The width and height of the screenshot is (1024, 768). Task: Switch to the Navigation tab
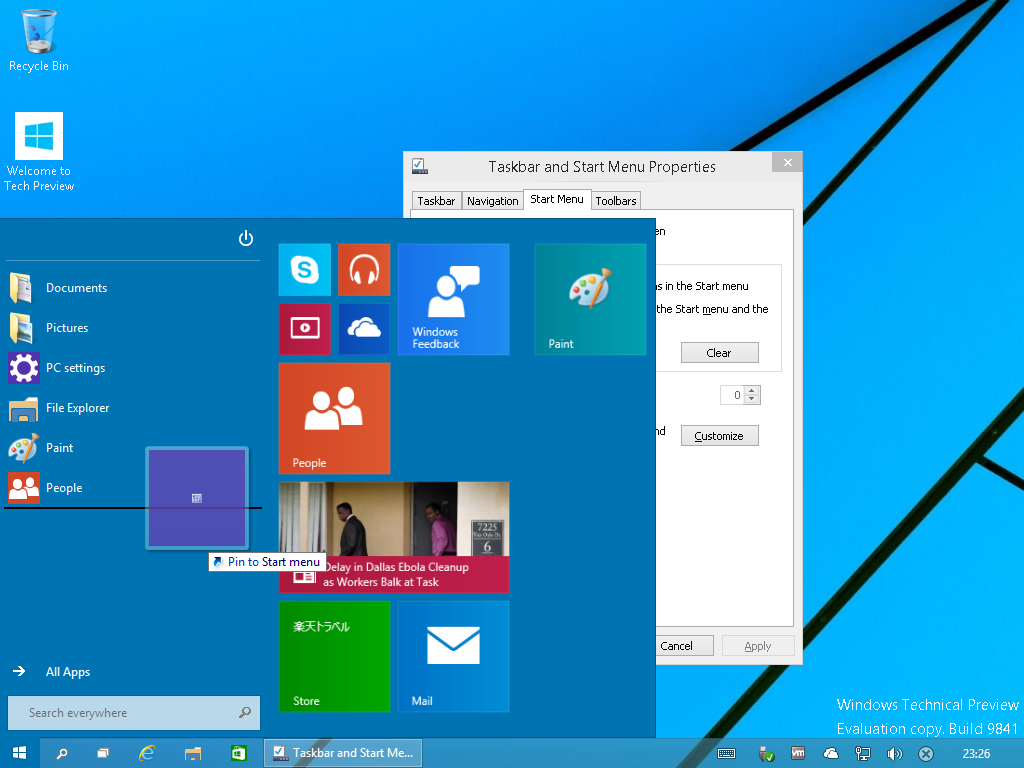click(x=492, y=200)
